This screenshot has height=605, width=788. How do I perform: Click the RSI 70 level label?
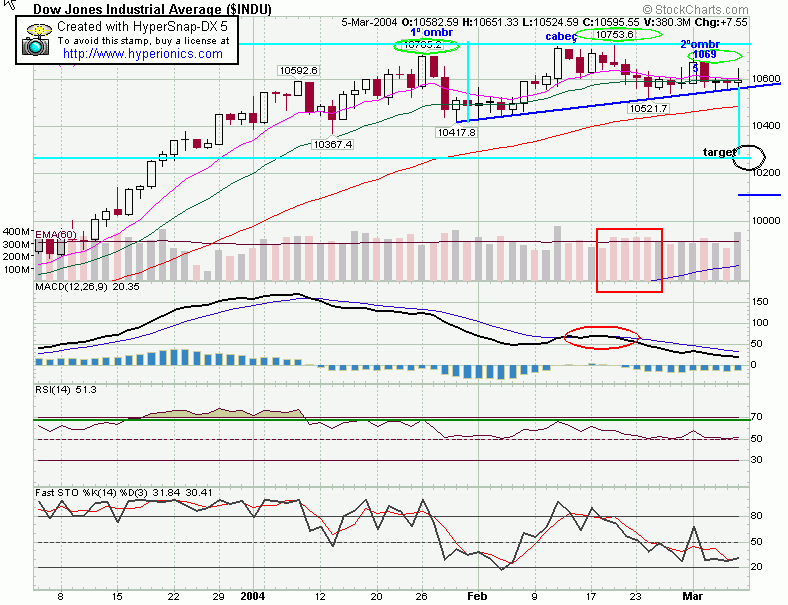(756, 417)
